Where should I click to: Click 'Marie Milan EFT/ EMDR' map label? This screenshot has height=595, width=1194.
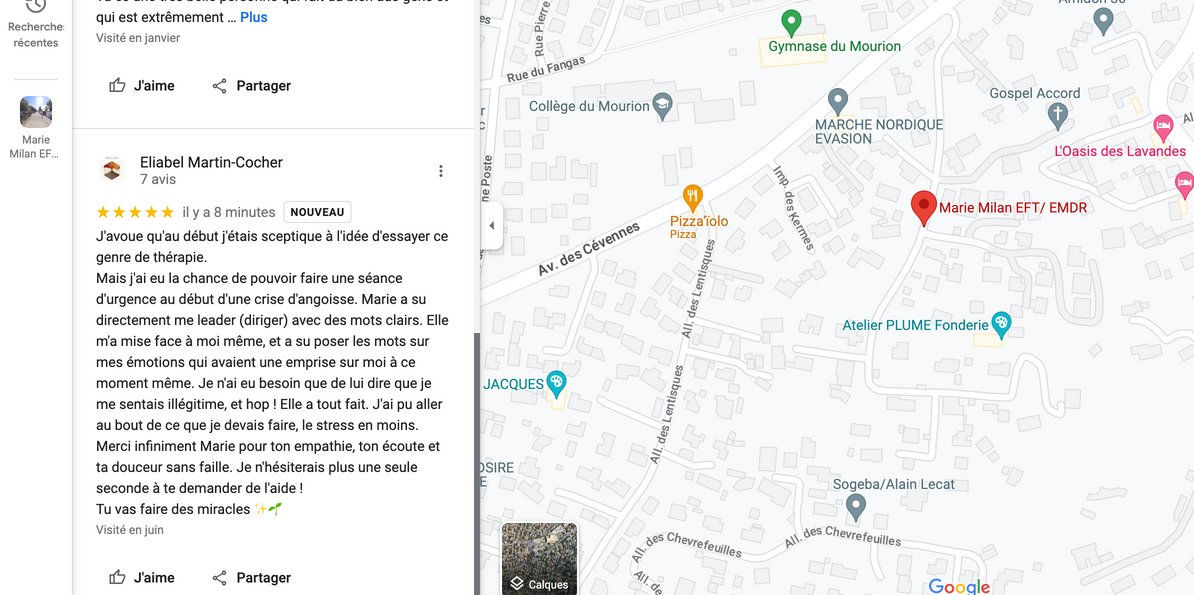pyautogui.click(x=1013, y=207)
